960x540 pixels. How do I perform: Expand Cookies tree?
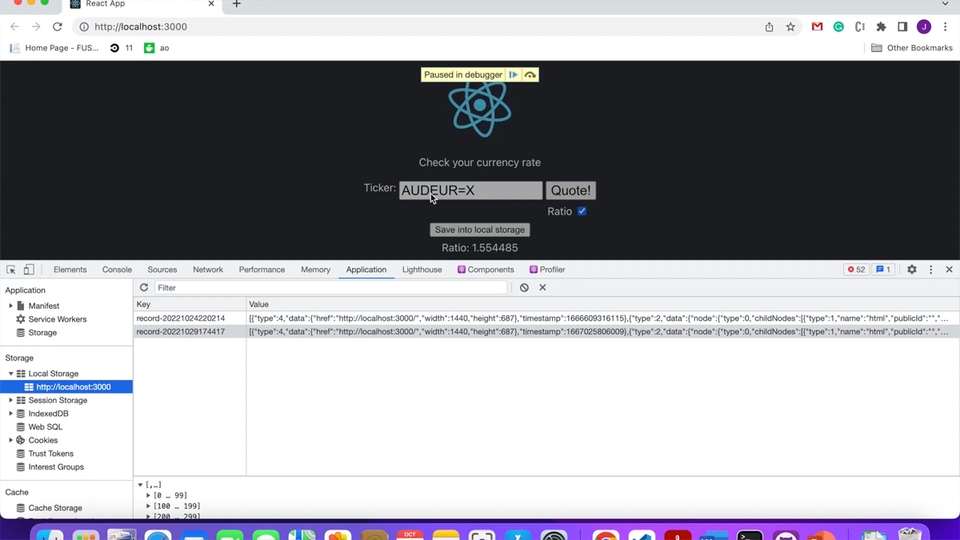tap(10, 440)
